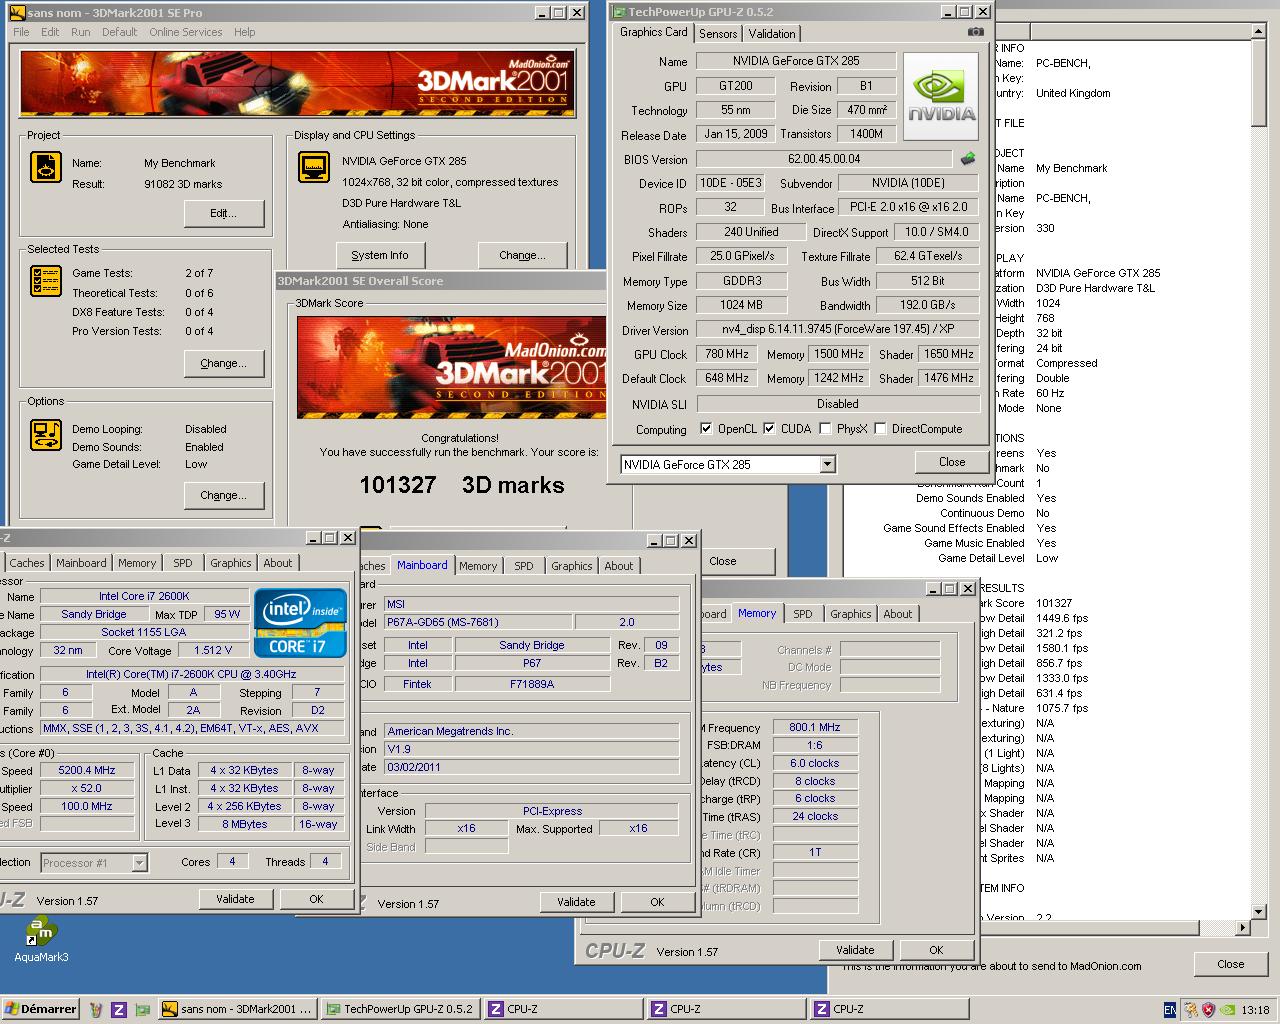Screen dimensions: 1280x1024
Task: Open the Démarrer start menu
Action: pos(40,1009)
